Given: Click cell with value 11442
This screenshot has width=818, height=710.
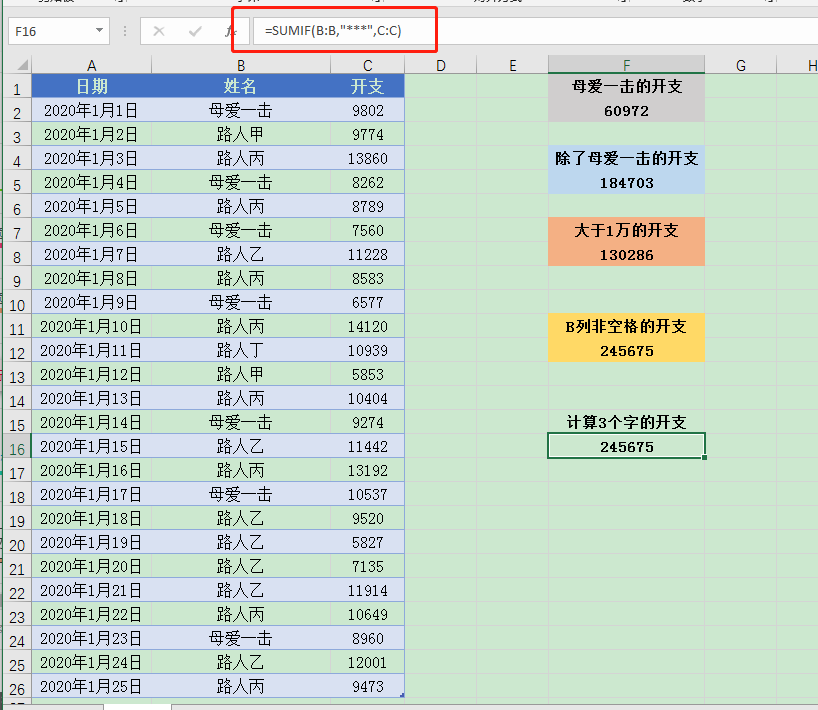Looking at the screenshot, I should [368, 446].
